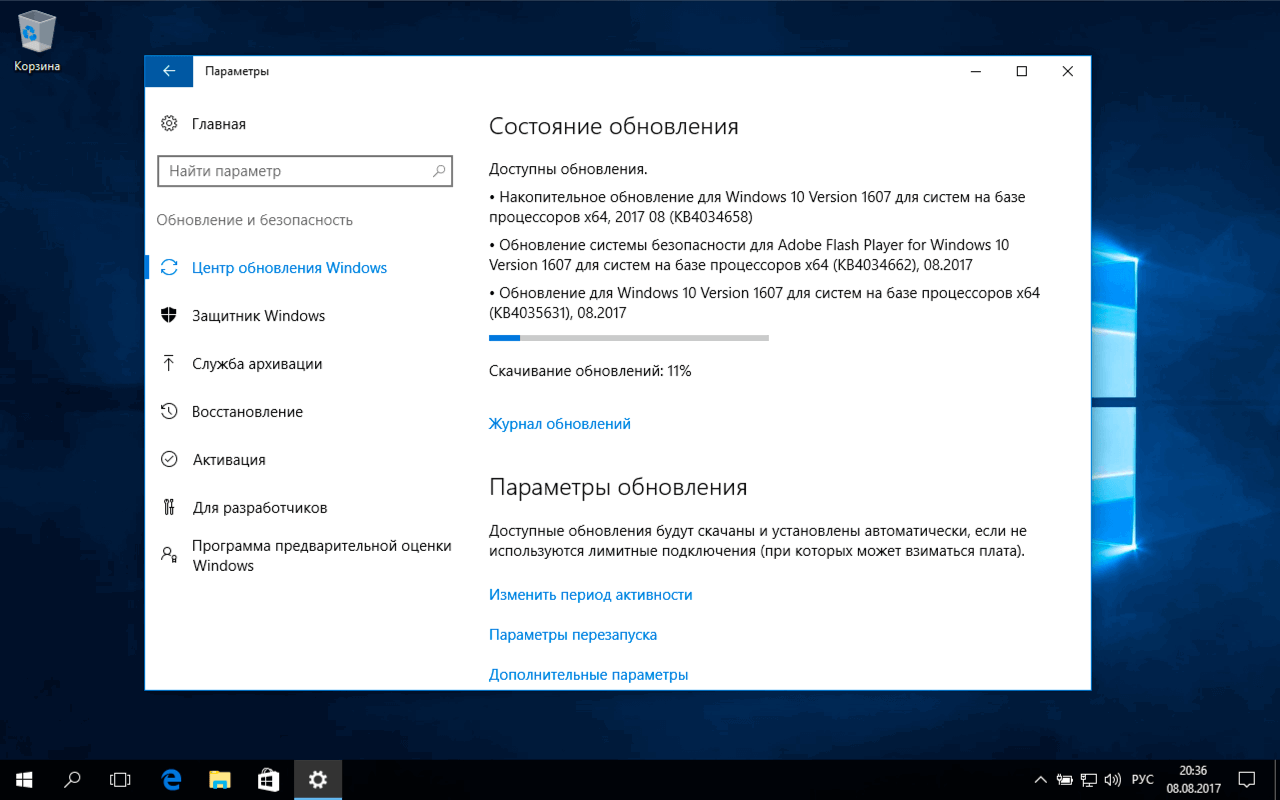Switch language via the РУС tray indicator
This screenshot has width=1280, height=800.
tap(1141, 779)
